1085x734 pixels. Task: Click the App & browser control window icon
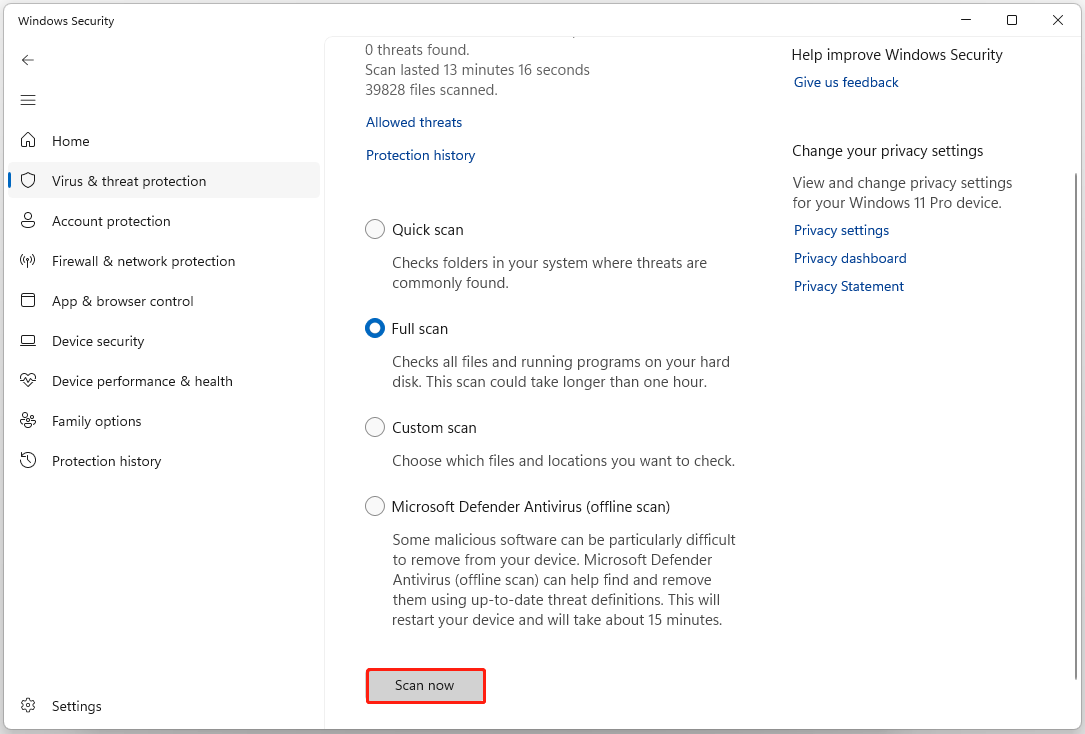click(x=28, y=300)
